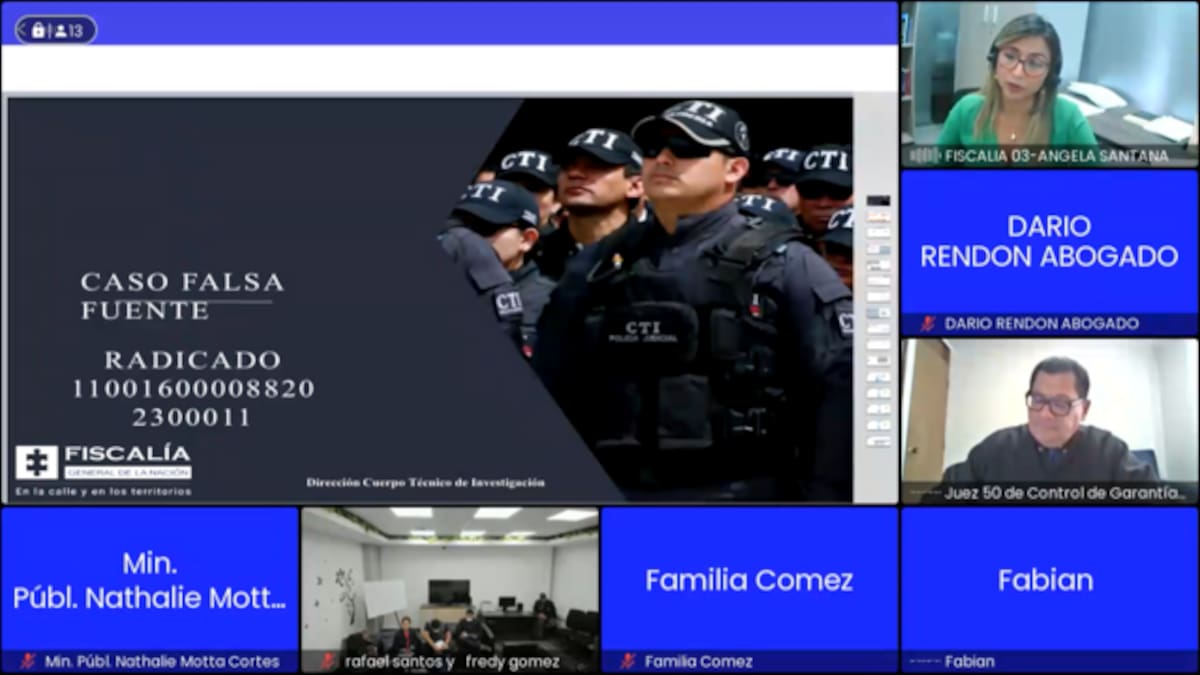The width and height of the screenshot is (1200, 675).
Task: Select the Fabian participant tile
Action: [x=1049, y=580]
